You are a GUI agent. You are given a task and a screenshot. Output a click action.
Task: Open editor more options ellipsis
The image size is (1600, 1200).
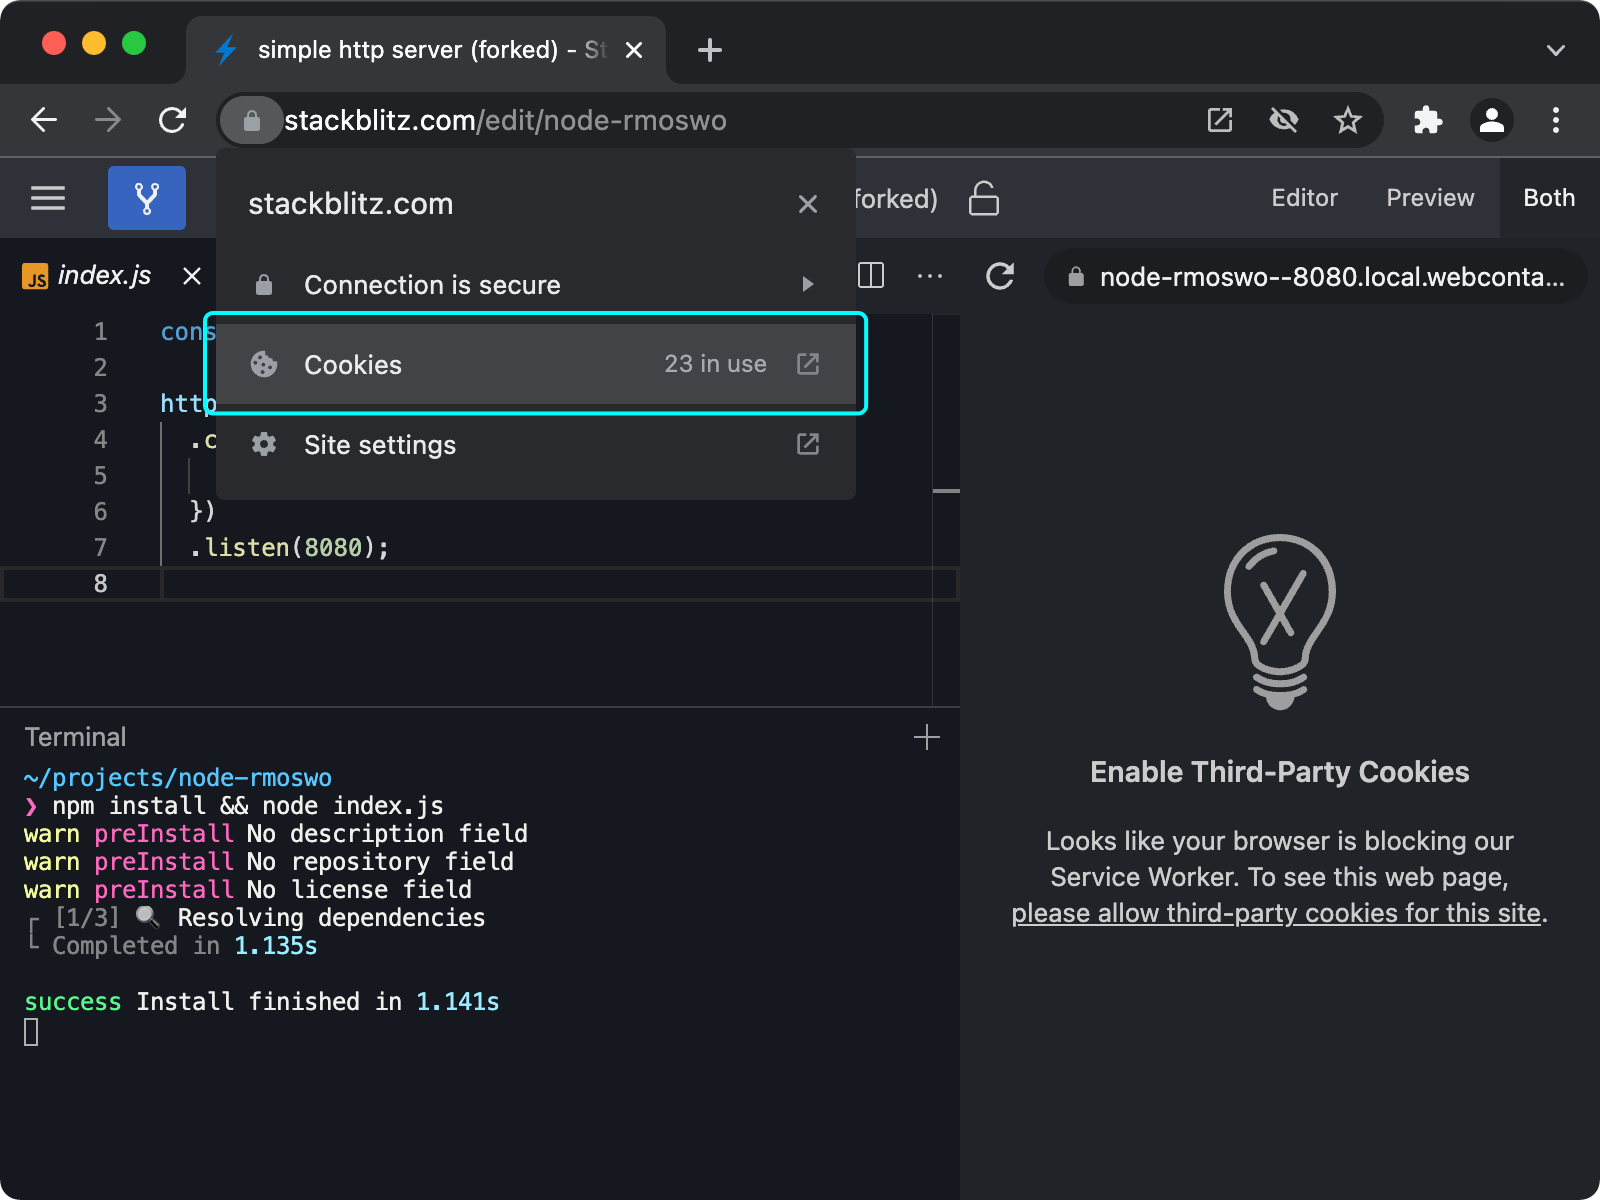[929, 276]
